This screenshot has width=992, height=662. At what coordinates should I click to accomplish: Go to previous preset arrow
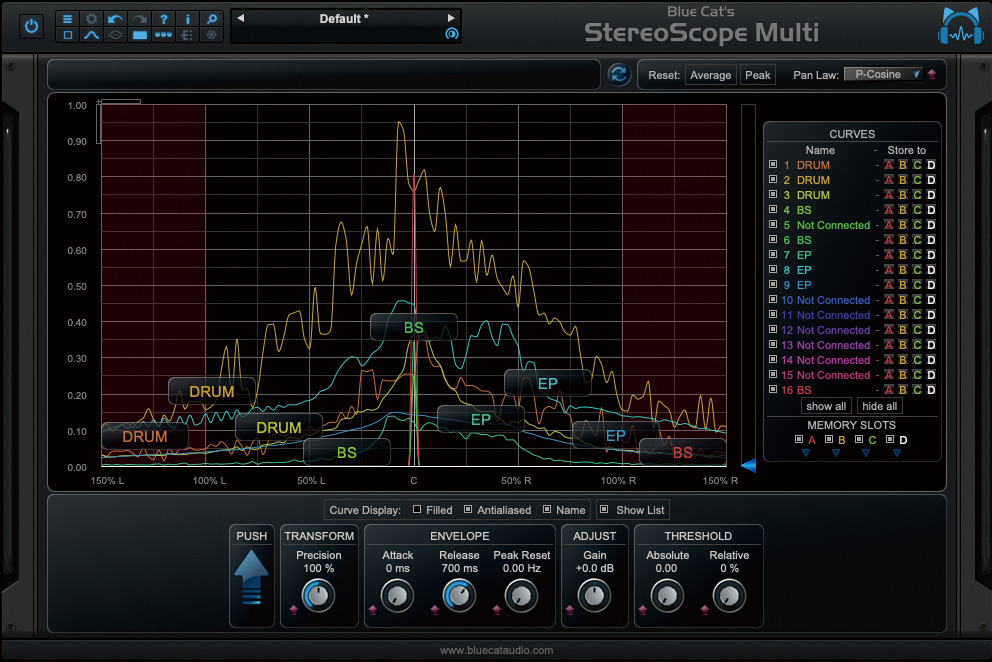point(240,18)
